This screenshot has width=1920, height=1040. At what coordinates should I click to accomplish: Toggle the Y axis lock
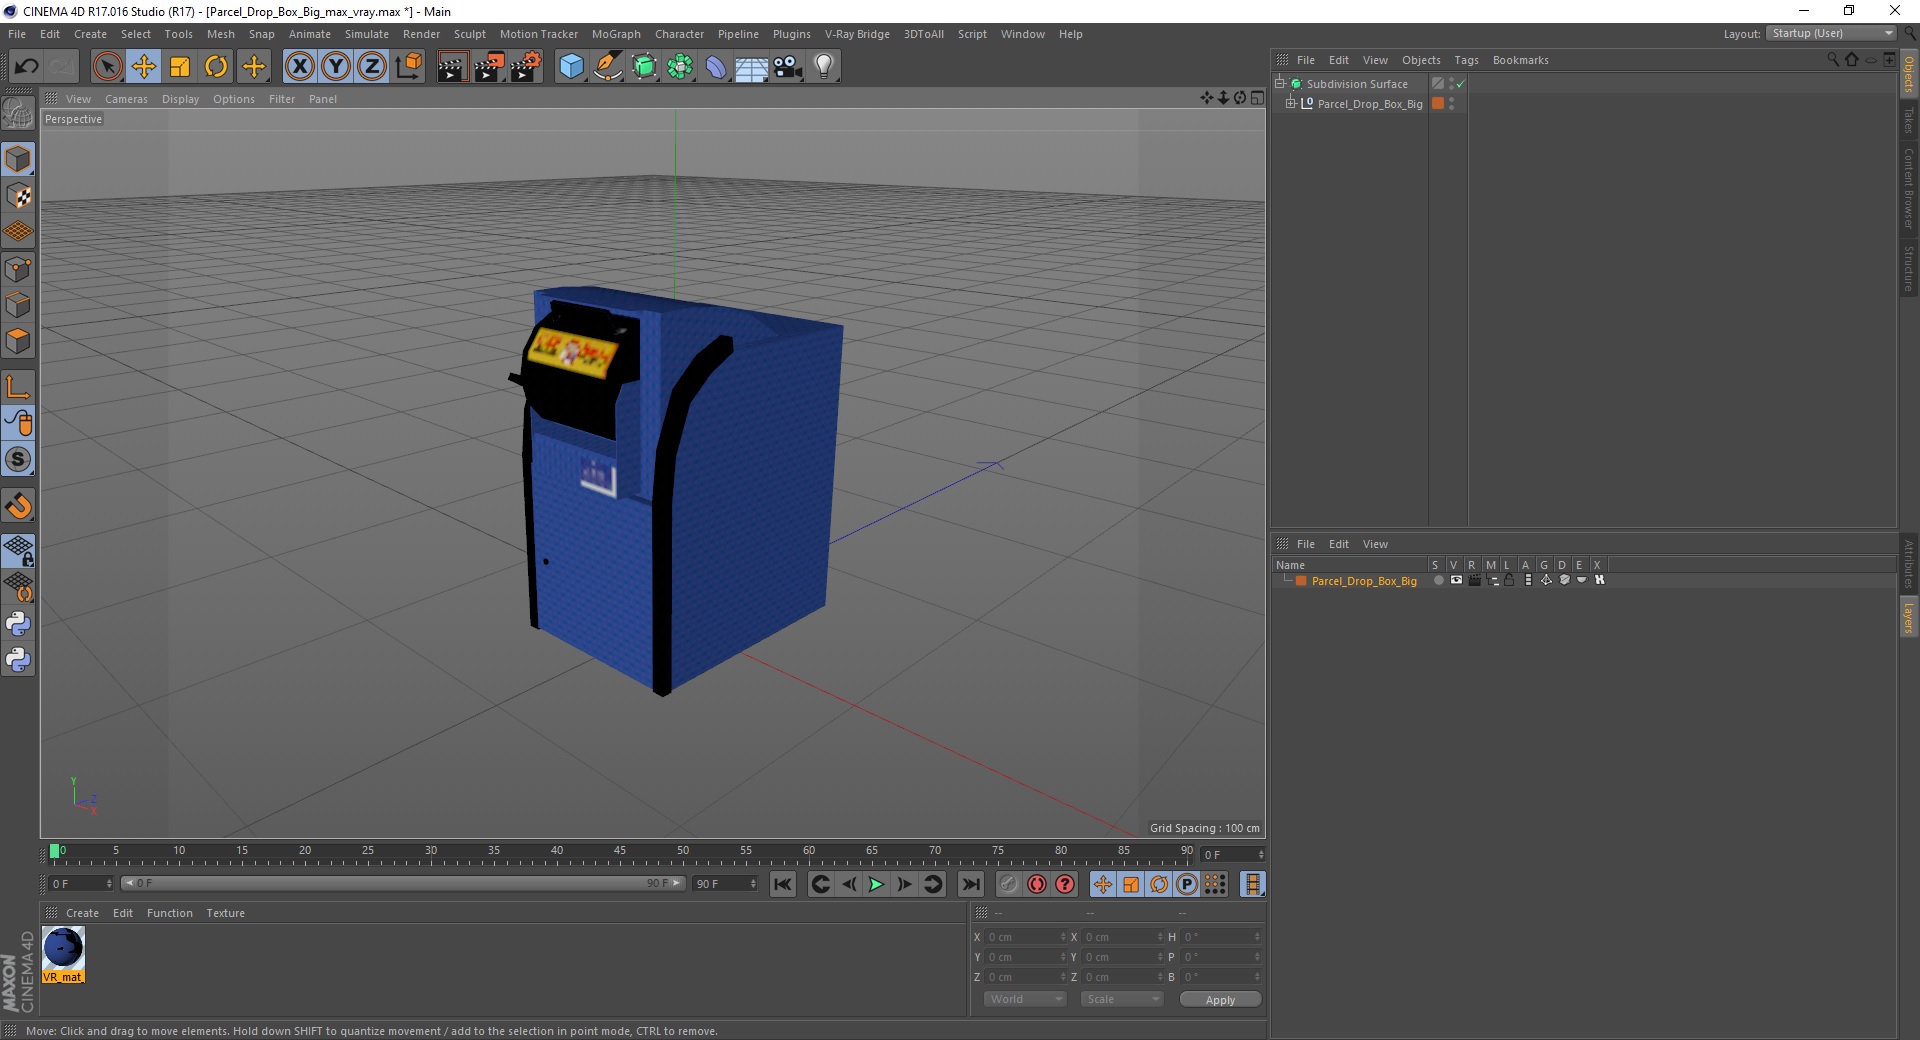(x=336, y=66)
